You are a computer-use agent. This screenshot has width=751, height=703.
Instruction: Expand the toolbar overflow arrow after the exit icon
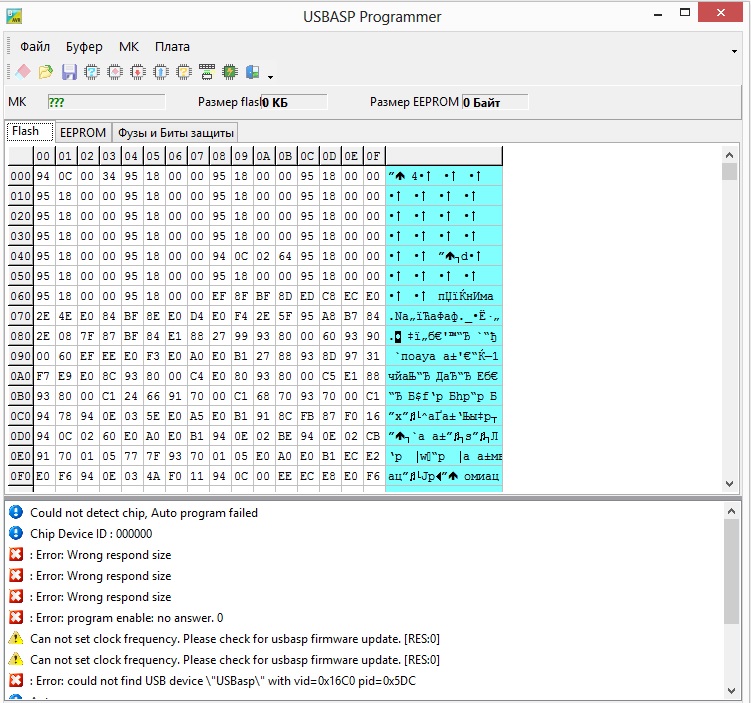point(271,77)
